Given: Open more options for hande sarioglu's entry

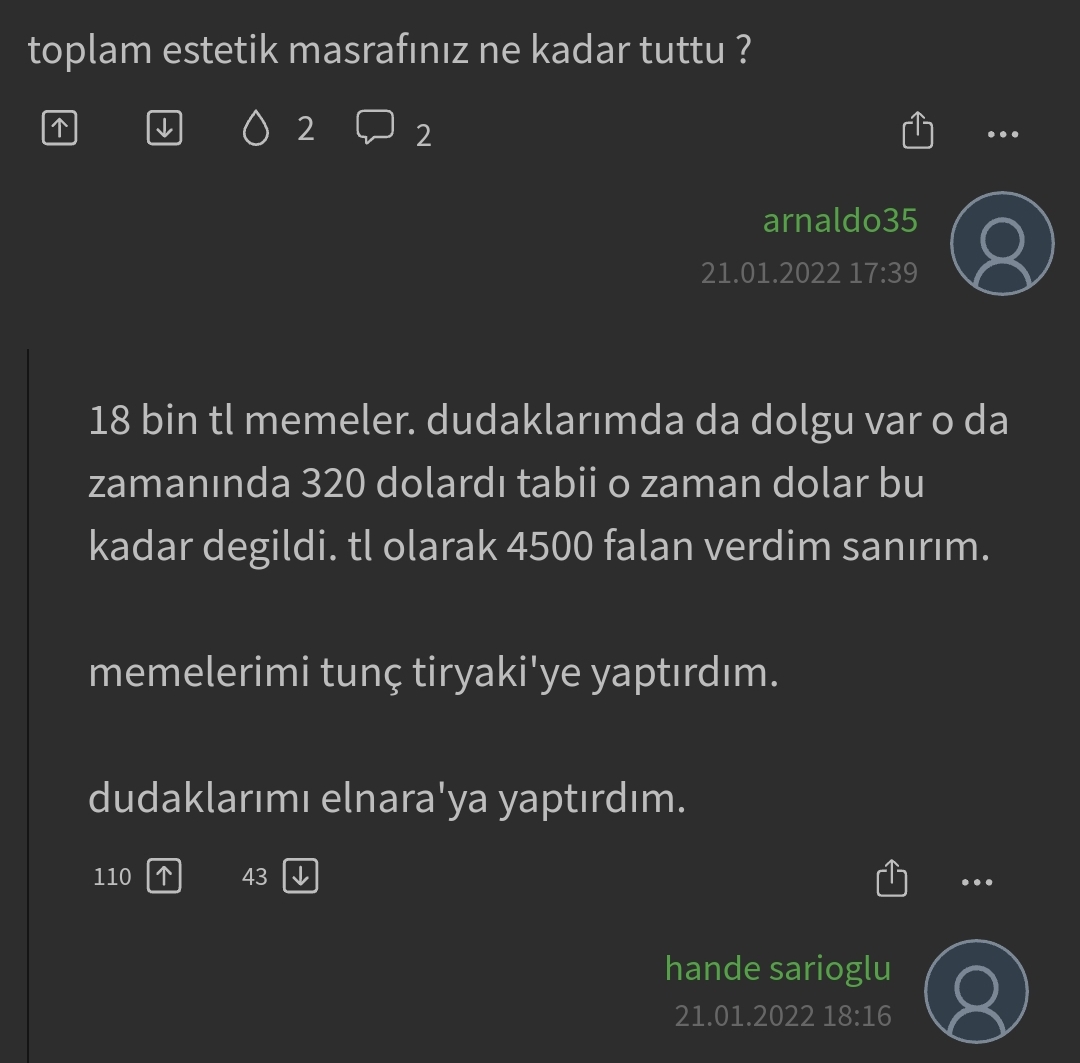Looking at the screenshot, I should 976,882.
